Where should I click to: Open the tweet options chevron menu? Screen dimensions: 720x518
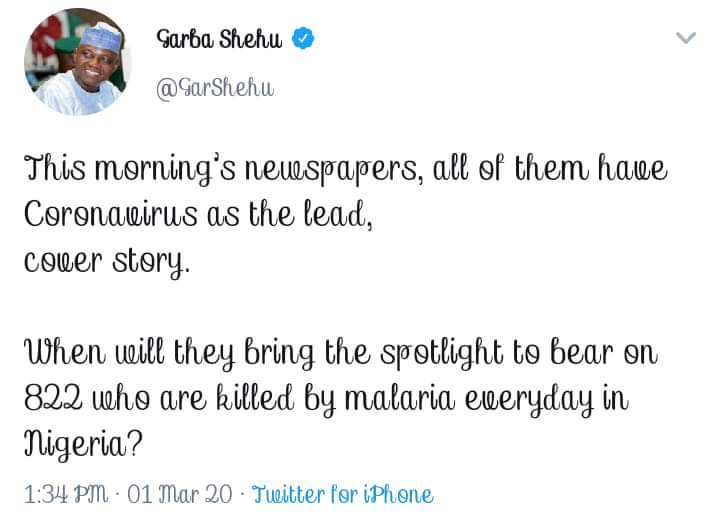pos(686,38)
